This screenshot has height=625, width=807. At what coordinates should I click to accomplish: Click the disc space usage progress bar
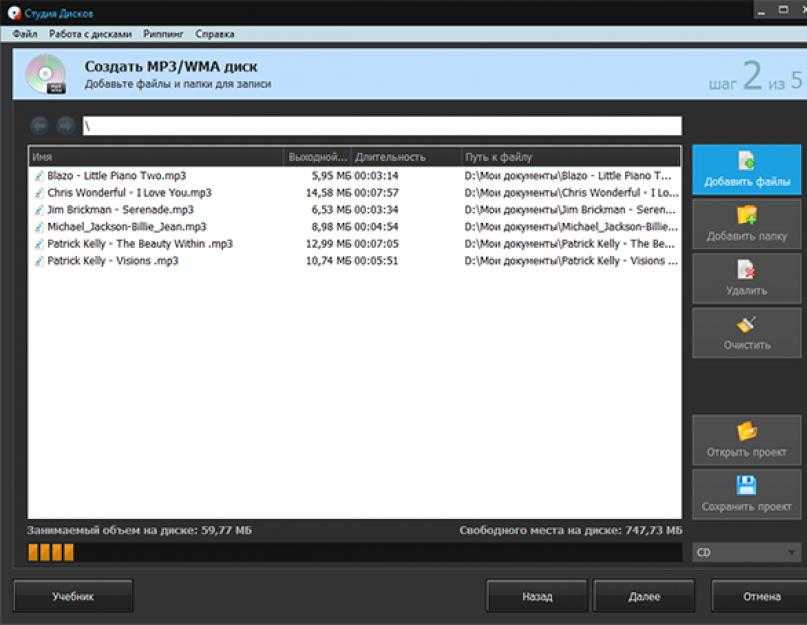tap(355, 552)
